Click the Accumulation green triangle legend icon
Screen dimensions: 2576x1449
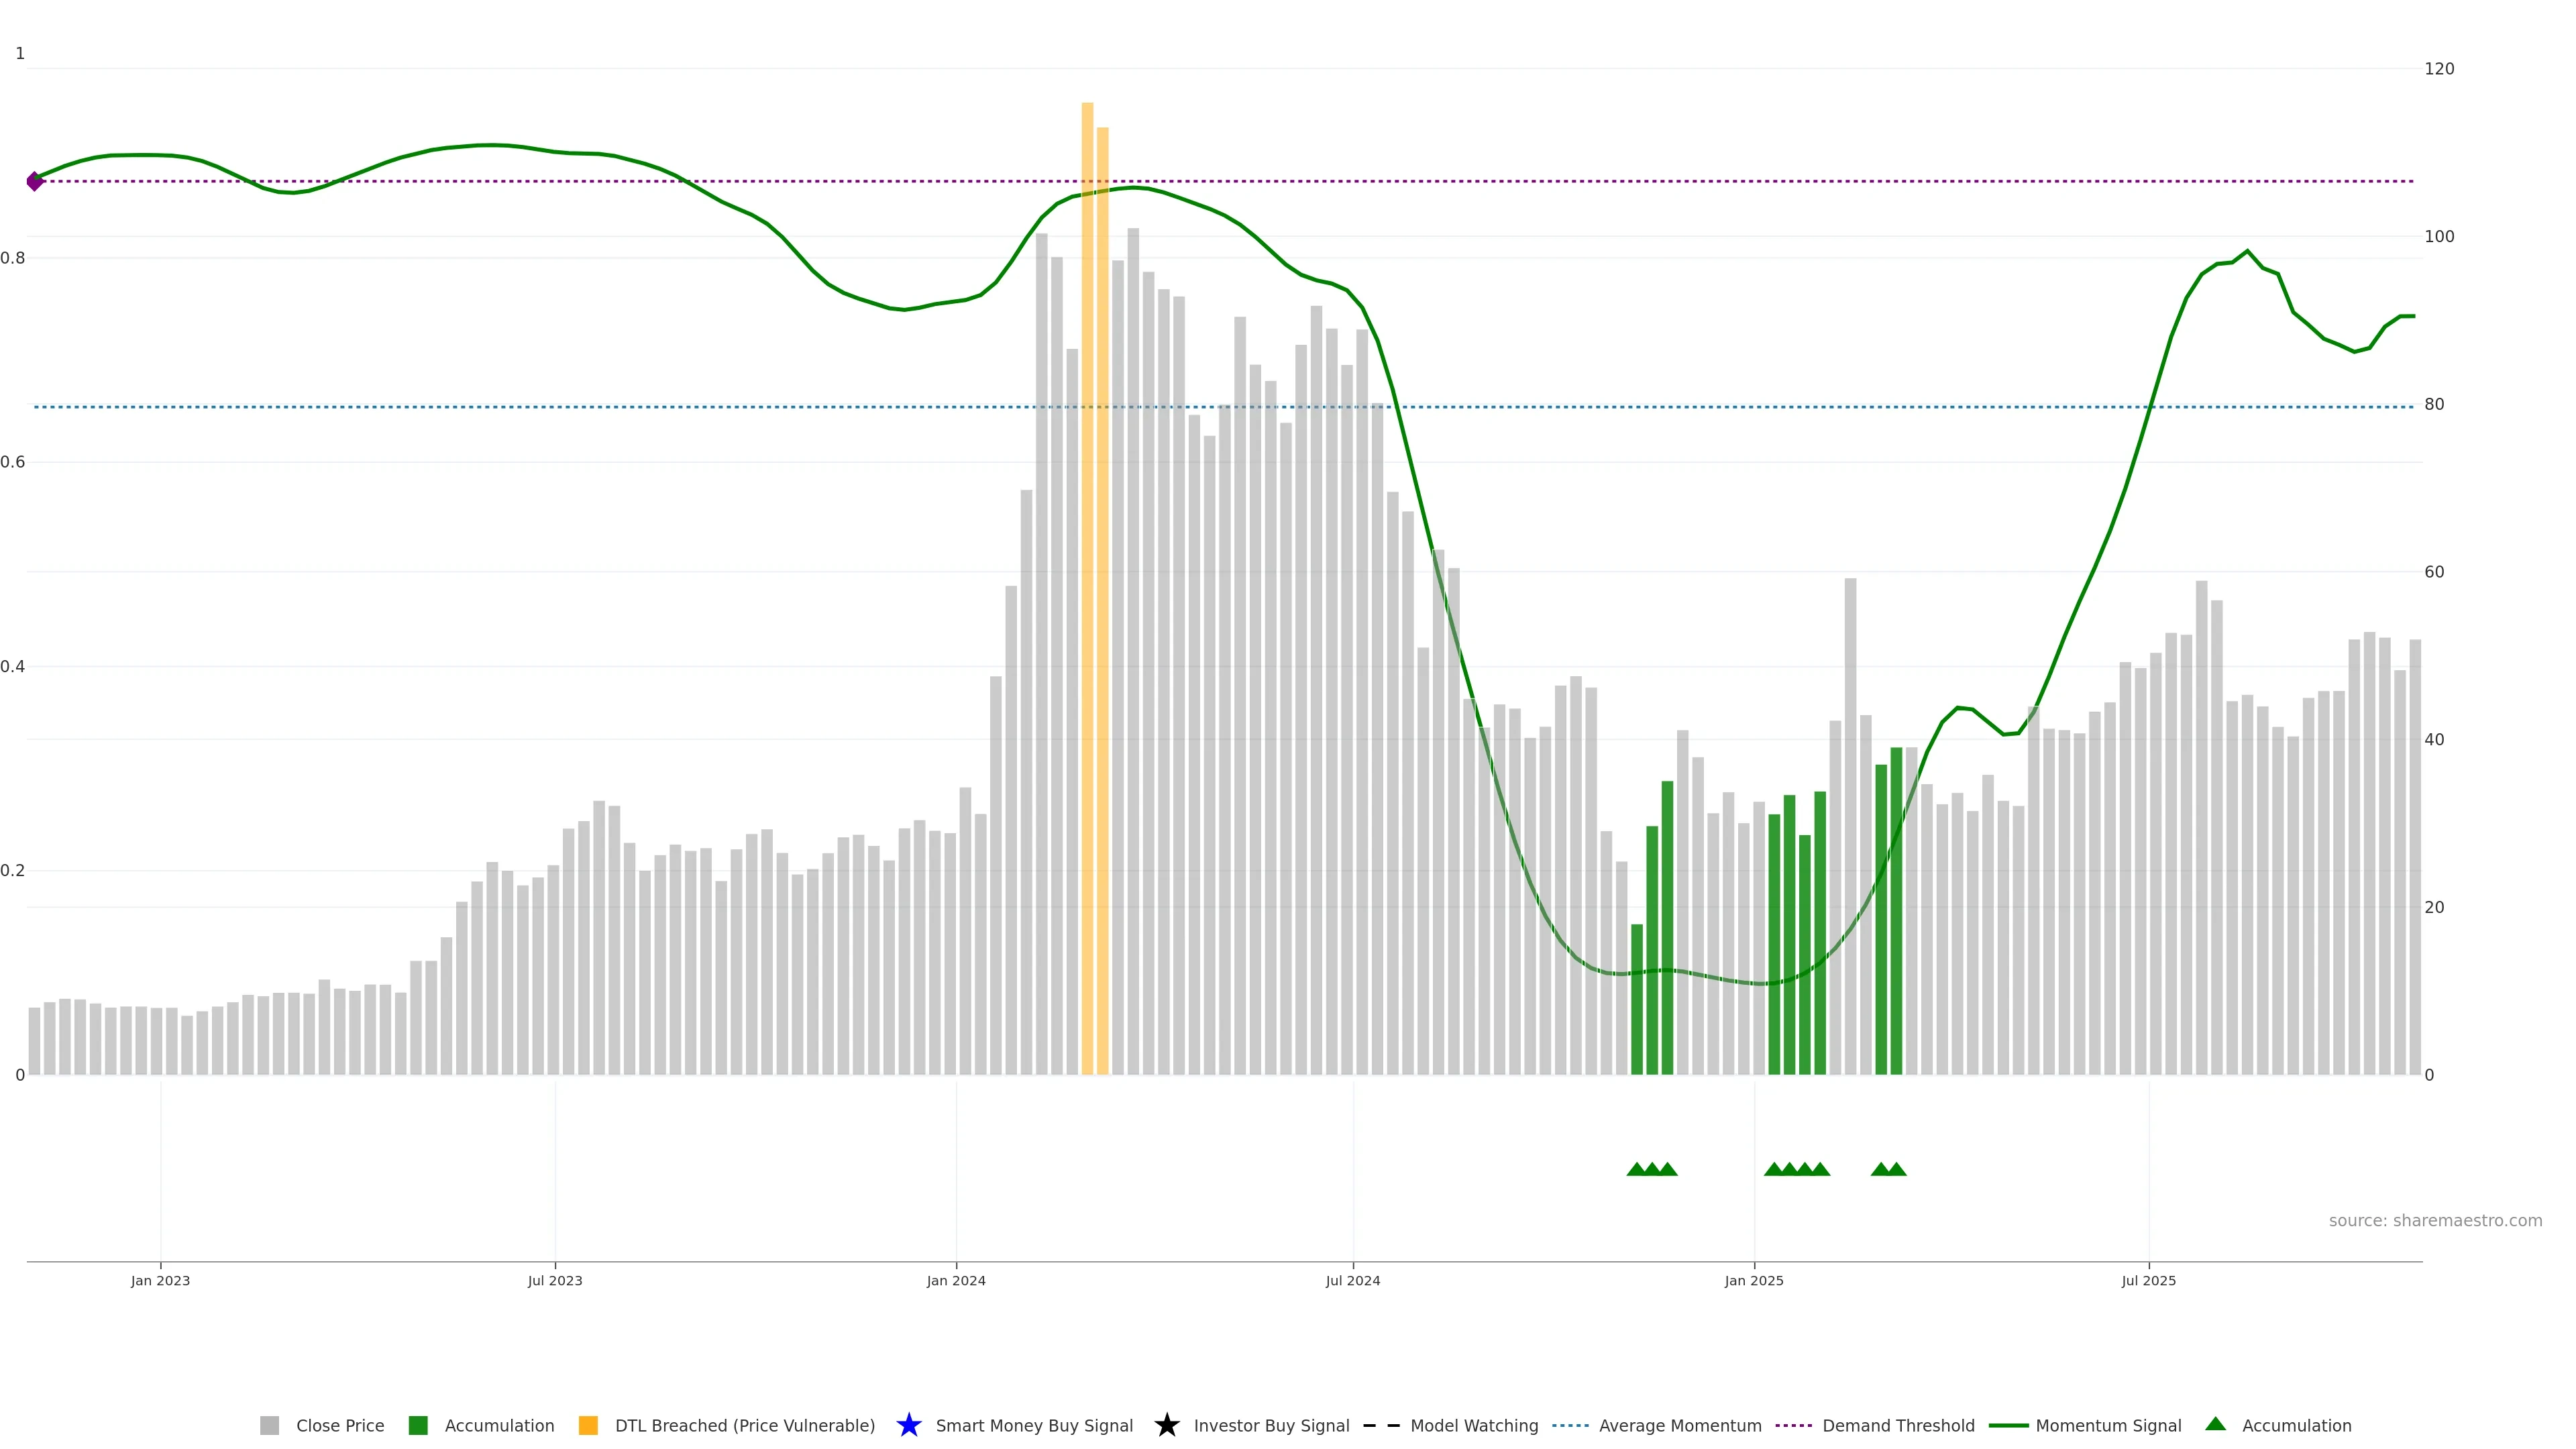click(x=2215, y=1424)
